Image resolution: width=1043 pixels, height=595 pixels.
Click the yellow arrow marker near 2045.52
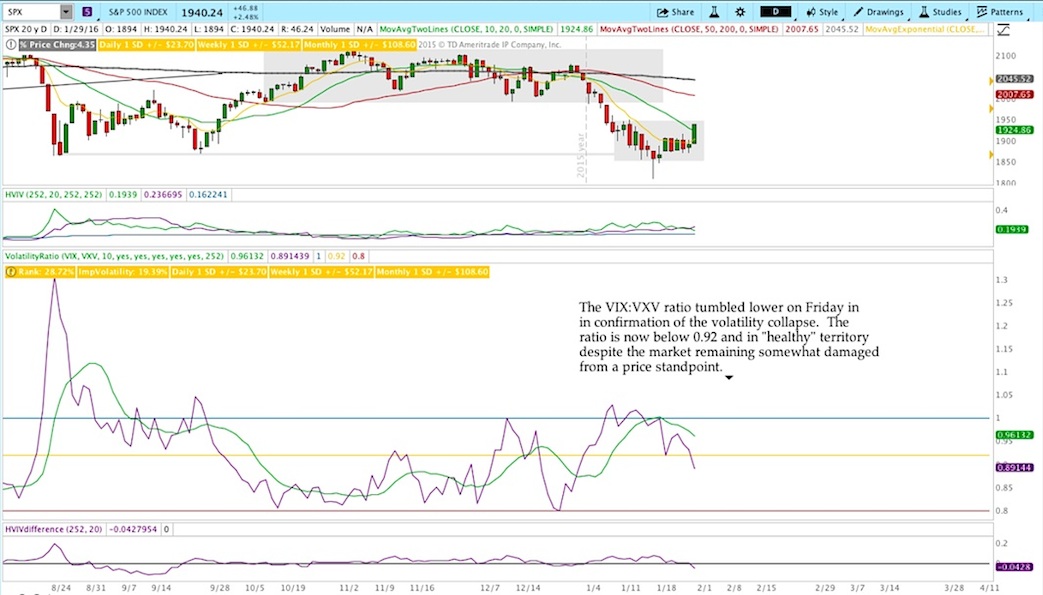click(x=991, y=81)
